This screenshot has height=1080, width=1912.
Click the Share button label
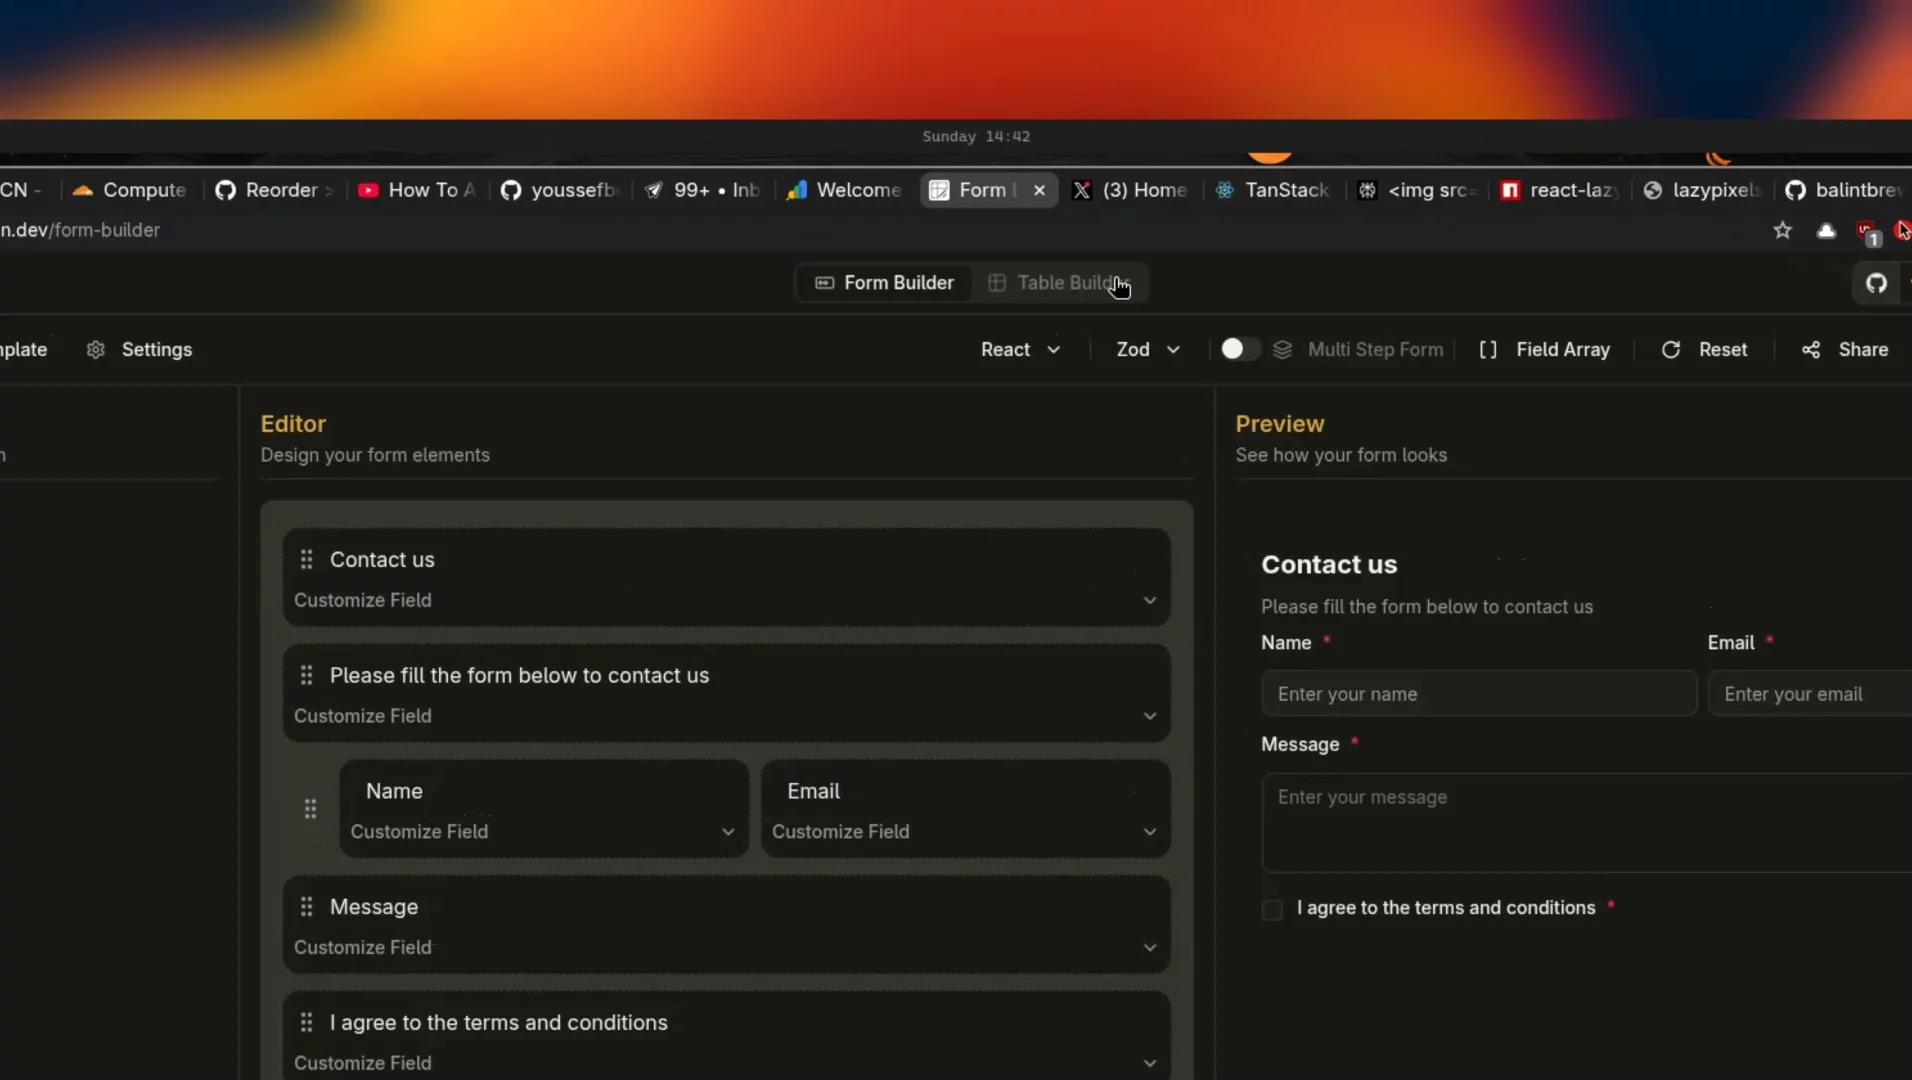tap(1863, 349)
